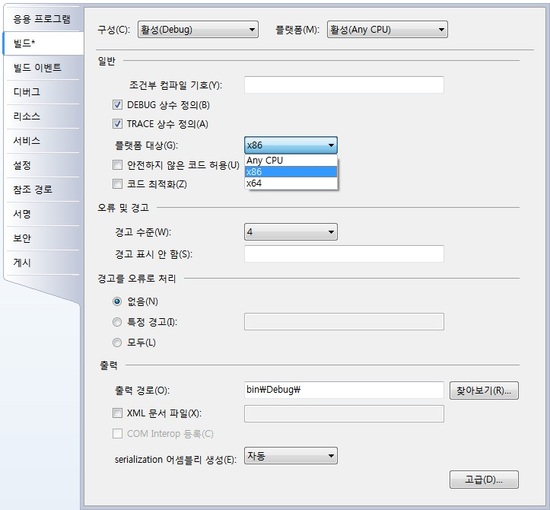The width and height of the screenshot is (550, 510).
Task: Click the 조건부 컴파일 기호 input field
Action: [x=344, y=85]
